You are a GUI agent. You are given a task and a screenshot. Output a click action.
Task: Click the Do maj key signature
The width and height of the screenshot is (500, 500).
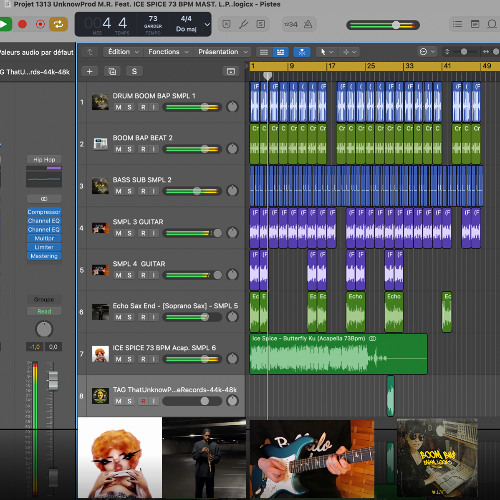(186, 29)
